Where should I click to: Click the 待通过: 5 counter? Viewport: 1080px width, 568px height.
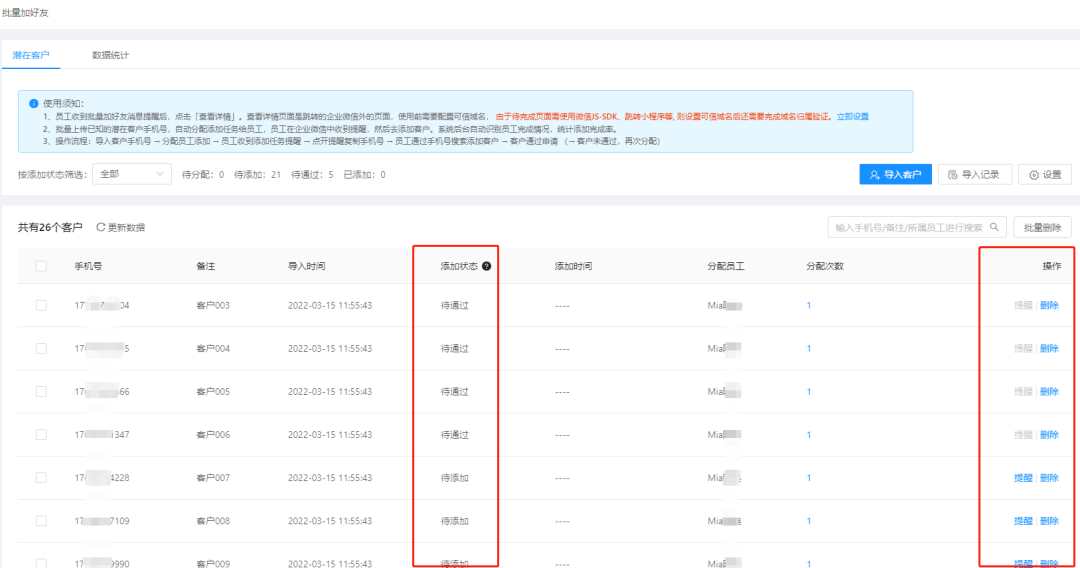coord(312,175)
